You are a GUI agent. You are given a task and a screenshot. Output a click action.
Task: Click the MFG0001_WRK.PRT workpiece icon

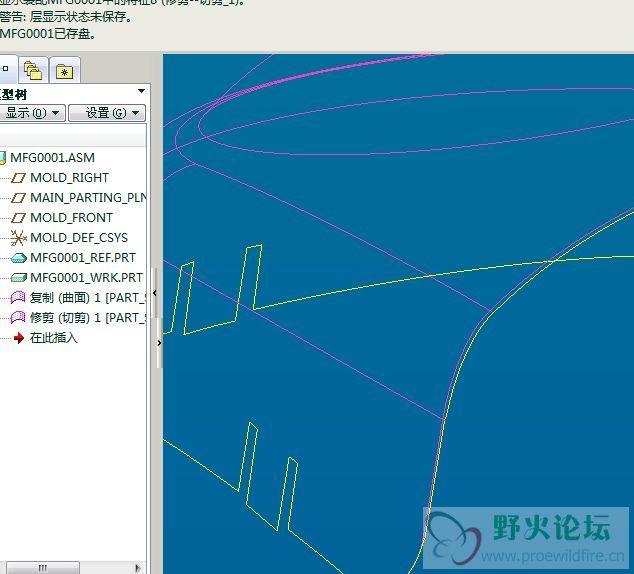(19, 278)
